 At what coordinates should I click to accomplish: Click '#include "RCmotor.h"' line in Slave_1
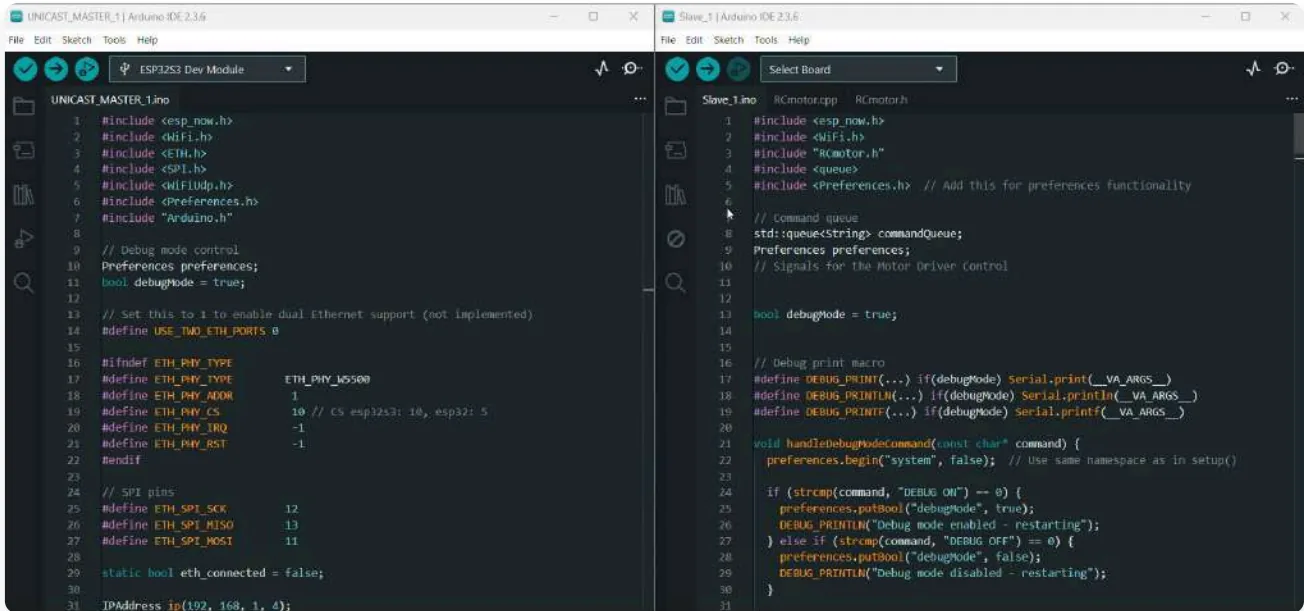[819, 153]
